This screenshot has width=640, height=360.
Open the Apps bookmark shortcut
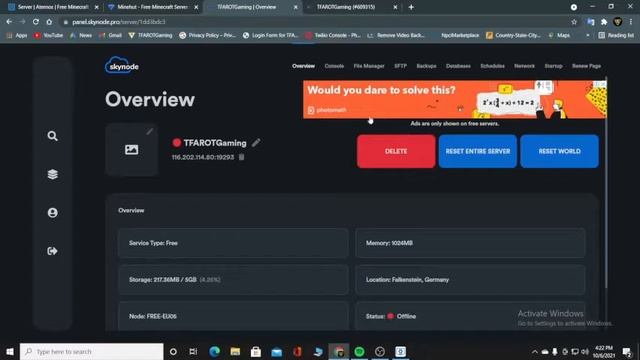[17, 36]
